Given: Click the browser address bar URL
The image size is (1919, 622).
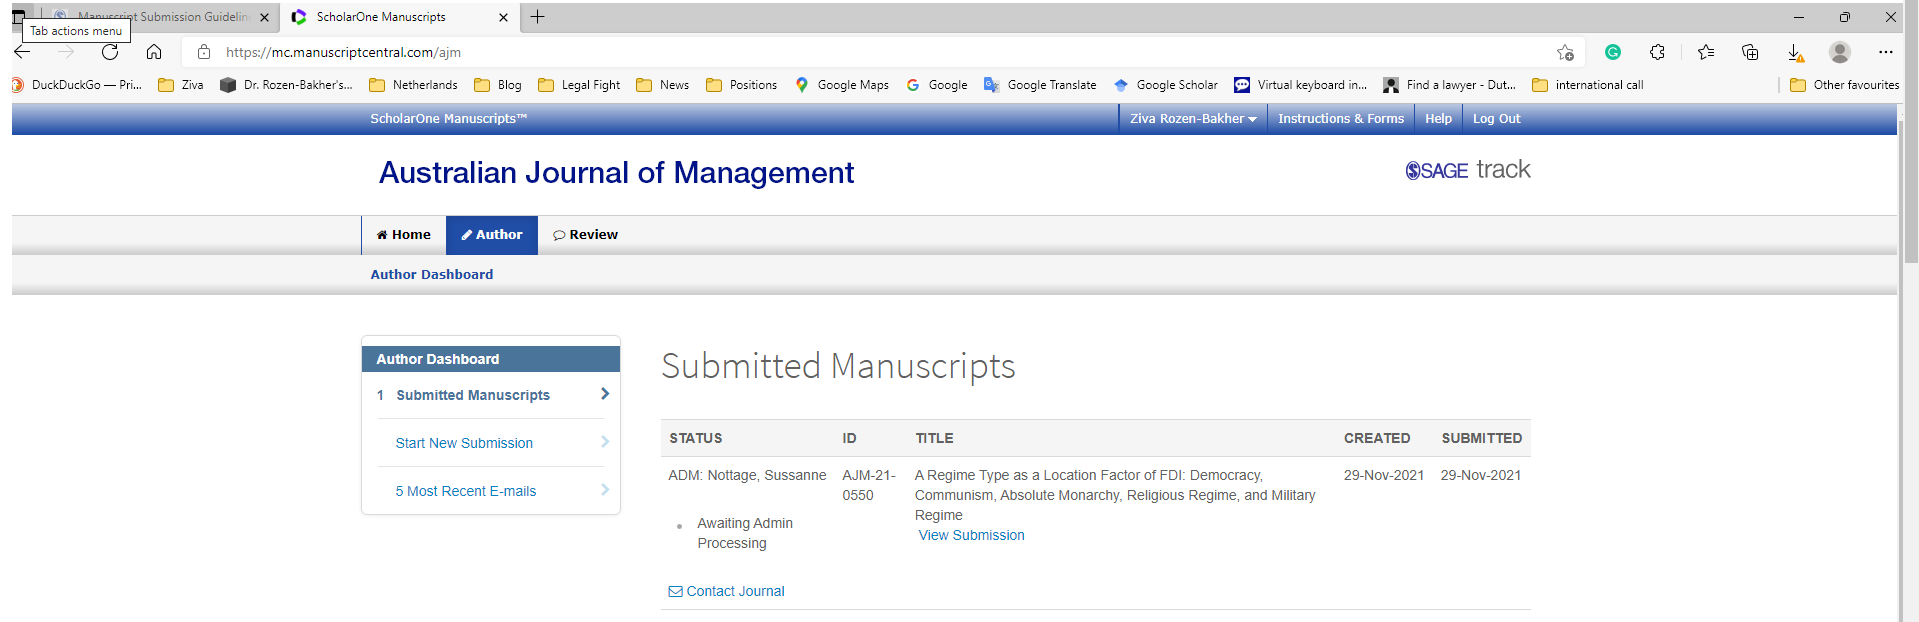Looking at the screenshot, I should [343, 52].
